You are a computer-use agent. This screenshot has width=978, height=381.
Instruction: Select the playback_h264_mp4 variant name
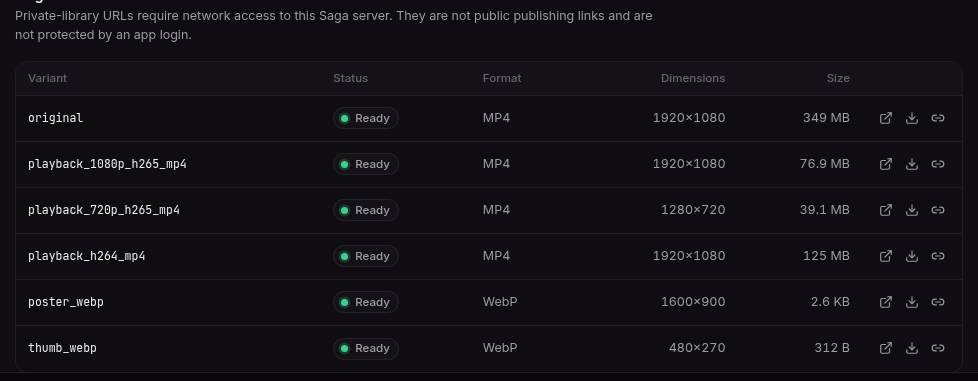[87, 256]
